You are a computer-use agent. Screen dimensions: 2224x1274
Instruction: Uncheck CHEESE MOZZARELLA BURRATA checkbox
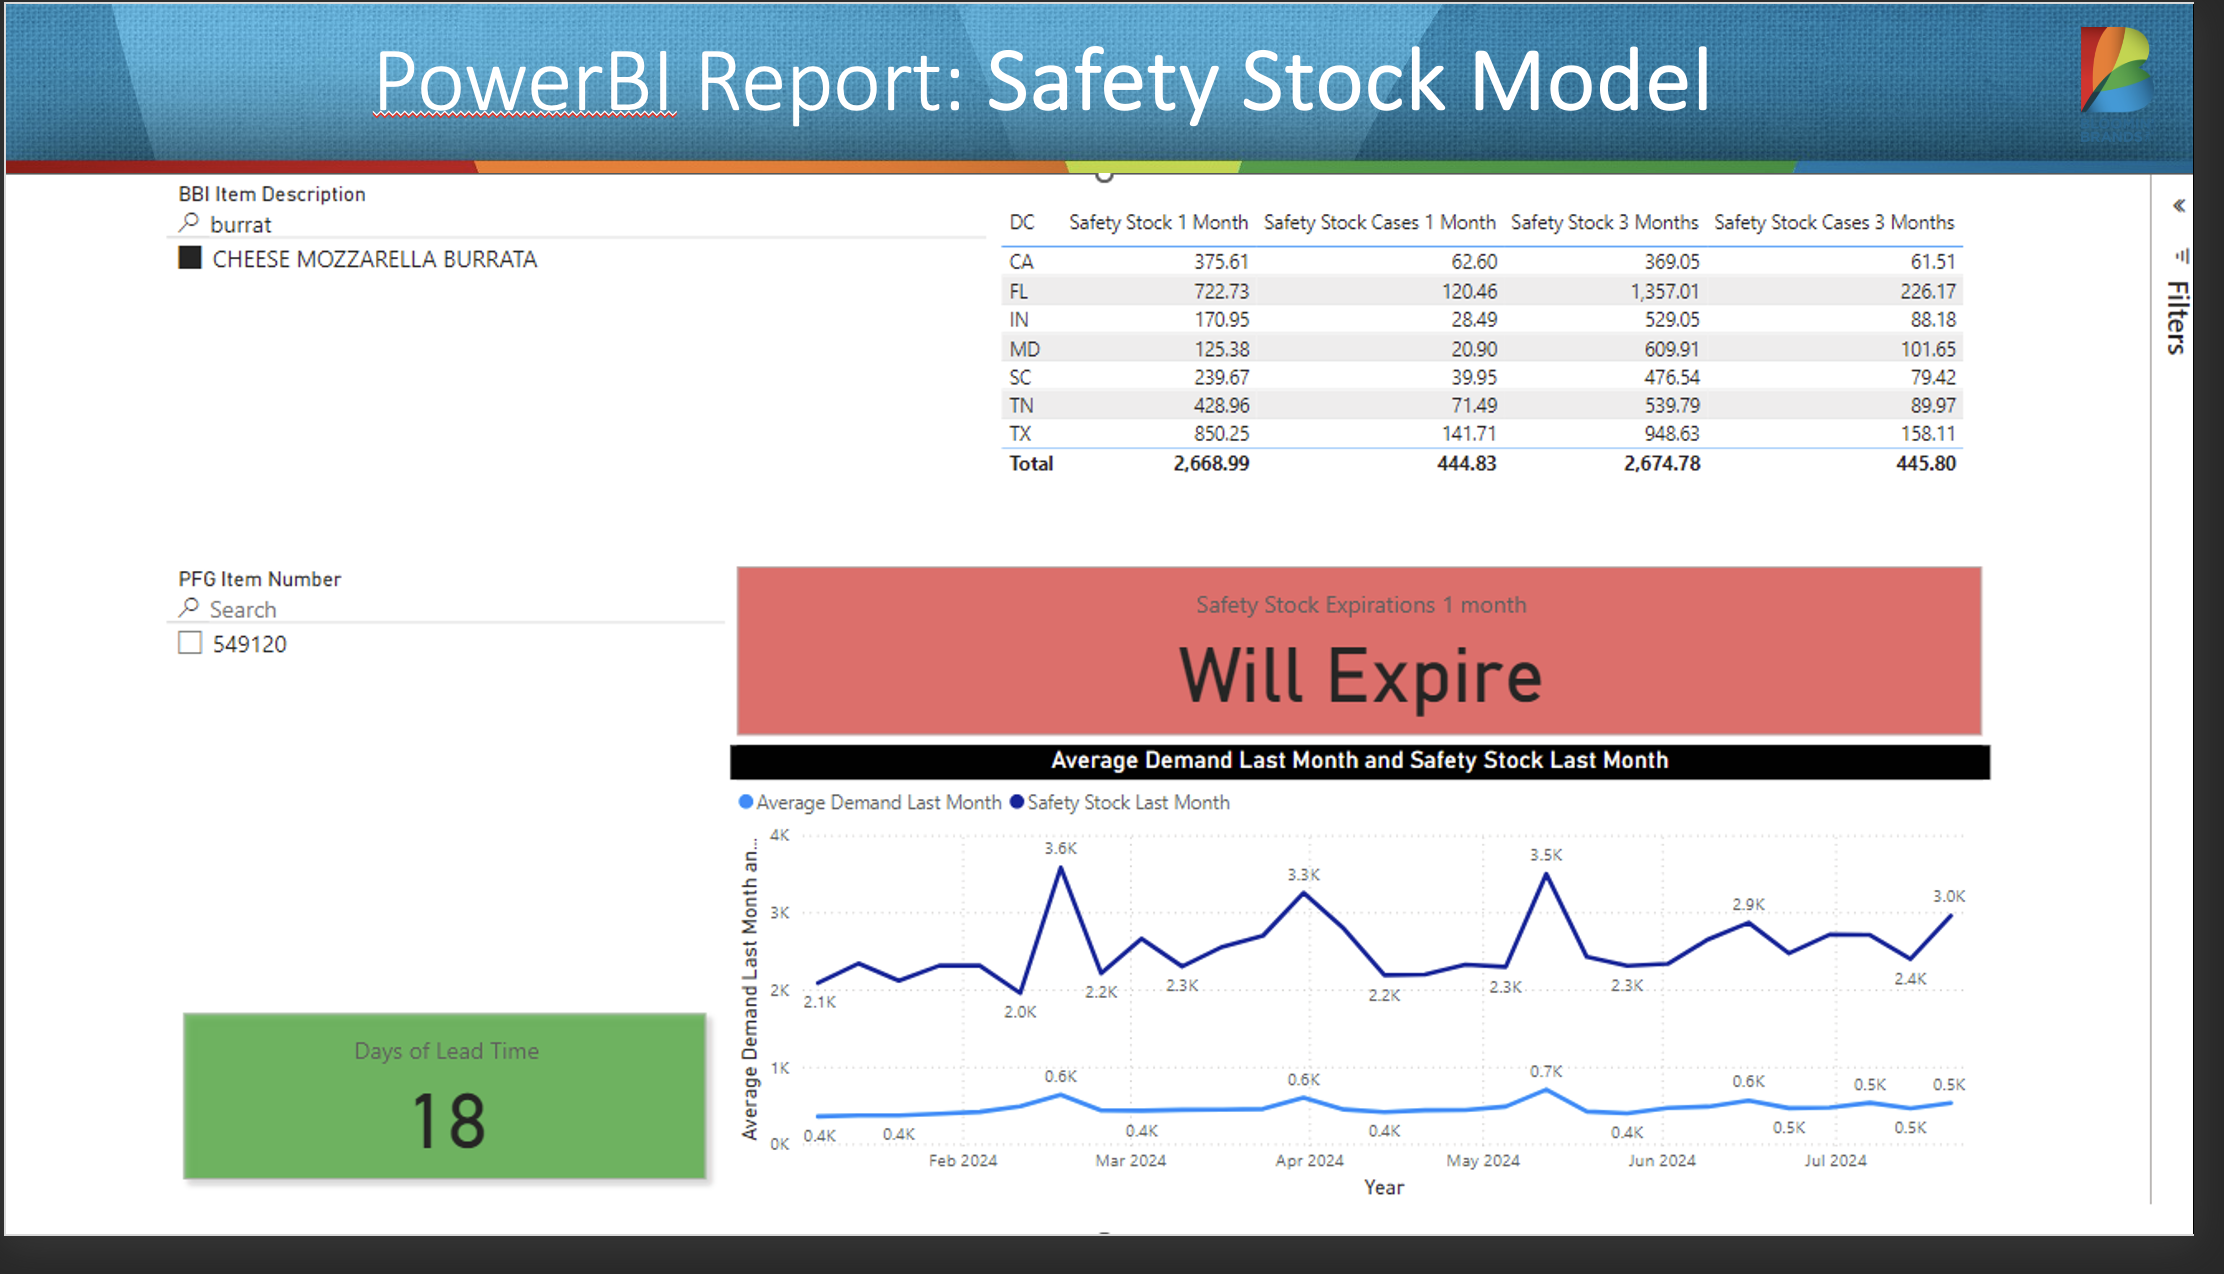(x=190, y=258)
